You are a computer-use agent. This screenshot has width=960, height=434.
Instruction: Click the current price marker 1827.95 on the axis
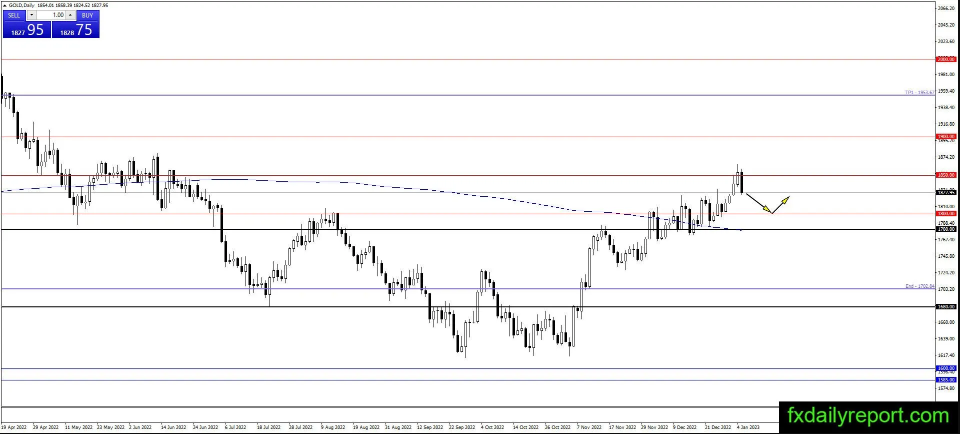946,191
